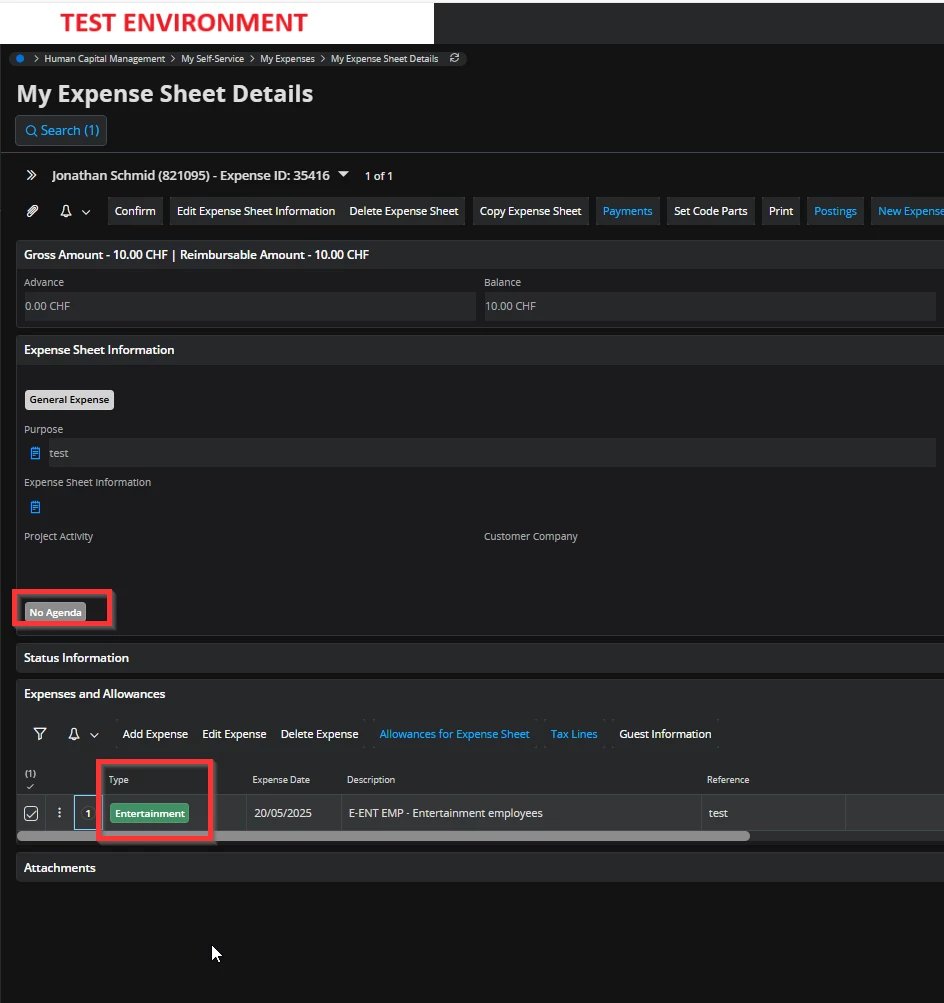Click the Reference cell containing test
The width and height of the screenshot is (944, 1003).
pyautogui.click(x=773, y=813)
